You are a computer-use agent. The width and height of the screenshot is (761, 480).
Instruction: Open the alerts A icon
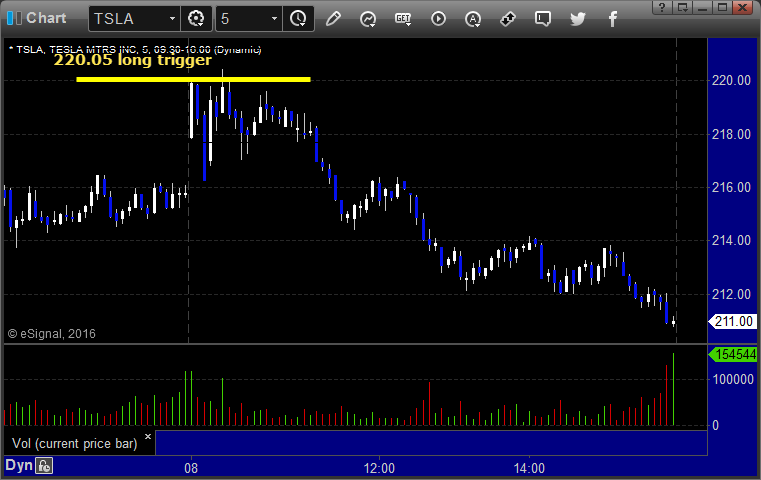pos(473,19)
